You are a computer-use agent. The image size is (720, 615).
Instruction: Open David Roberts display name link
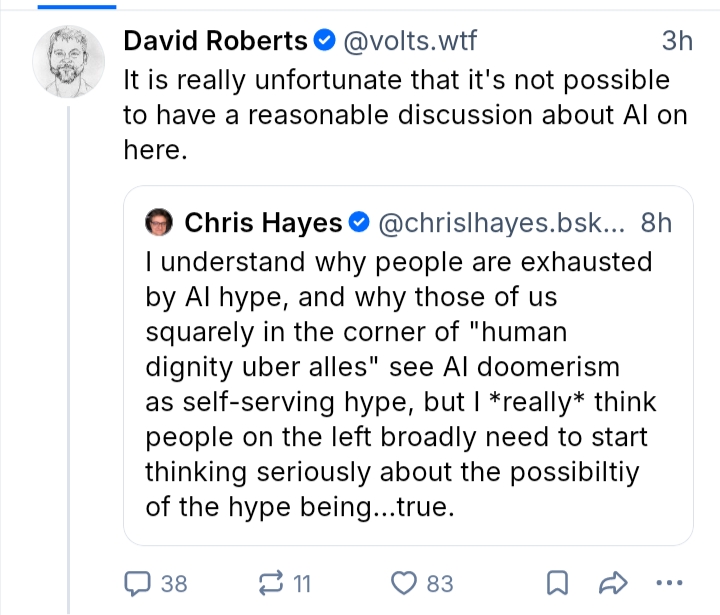click(x=215, y=41)
